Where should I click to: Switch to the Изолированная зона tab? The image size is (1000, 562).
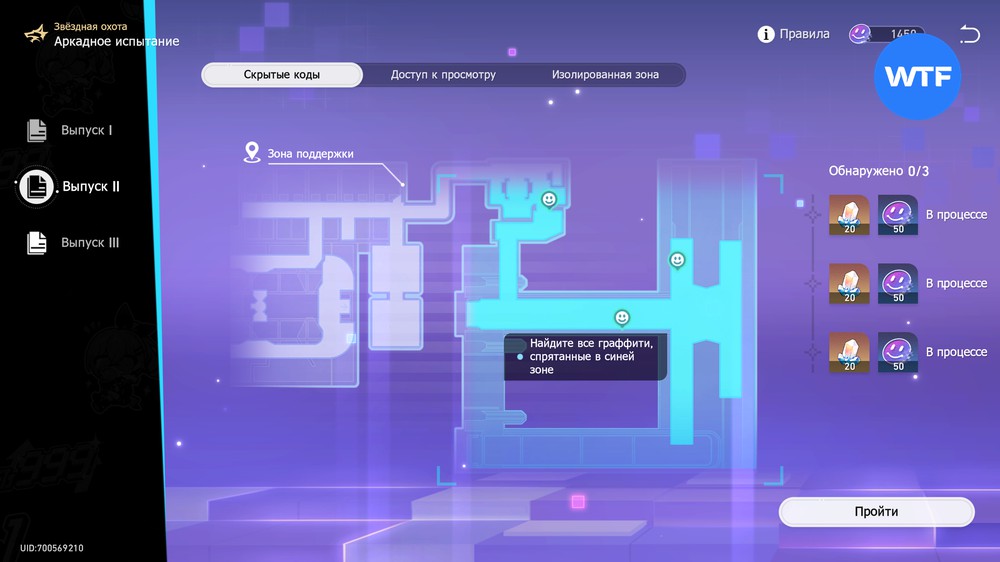(x=605, y=75)
